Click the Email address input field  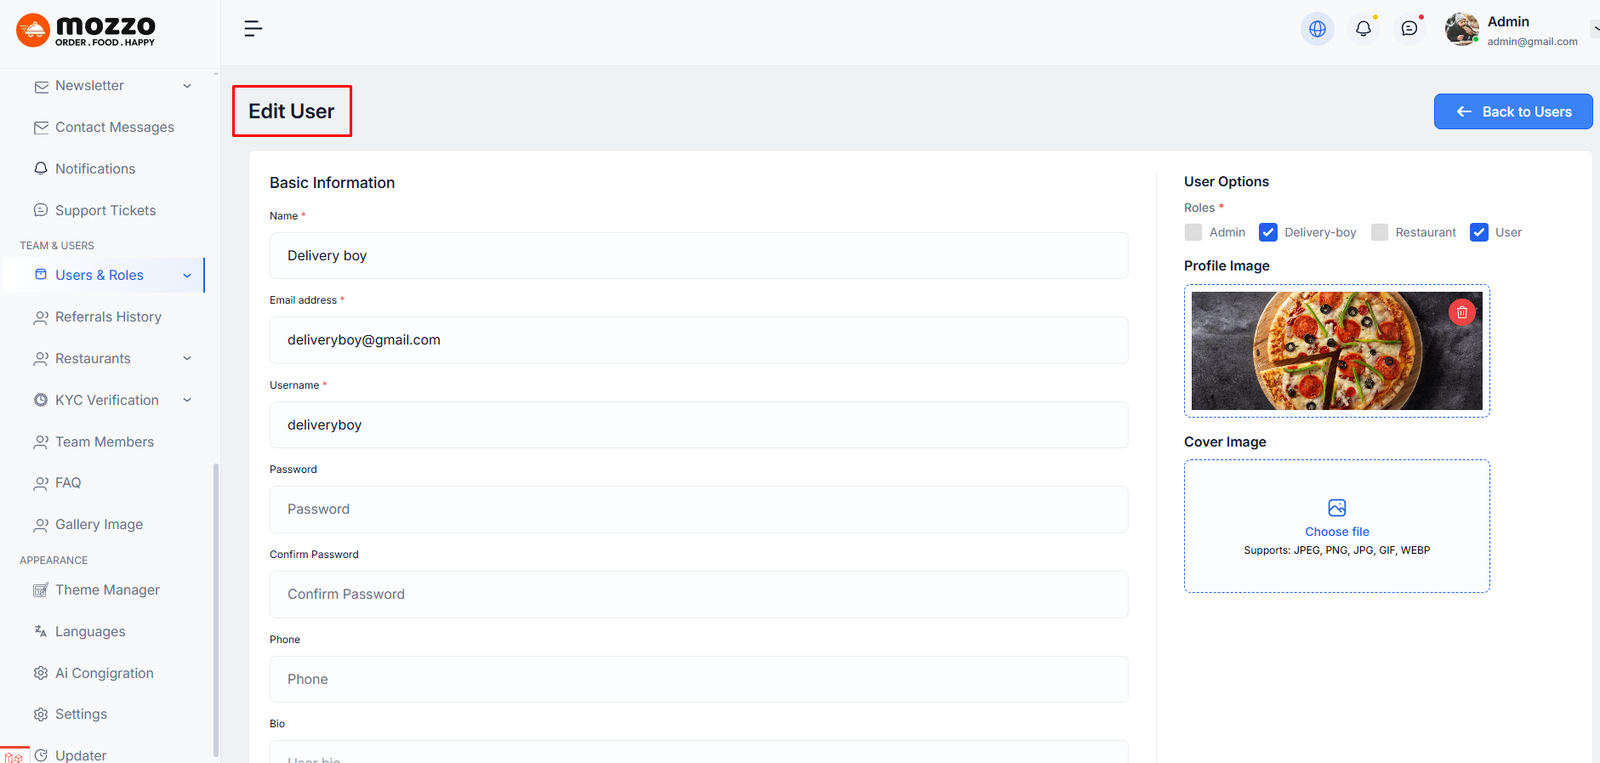698,340
